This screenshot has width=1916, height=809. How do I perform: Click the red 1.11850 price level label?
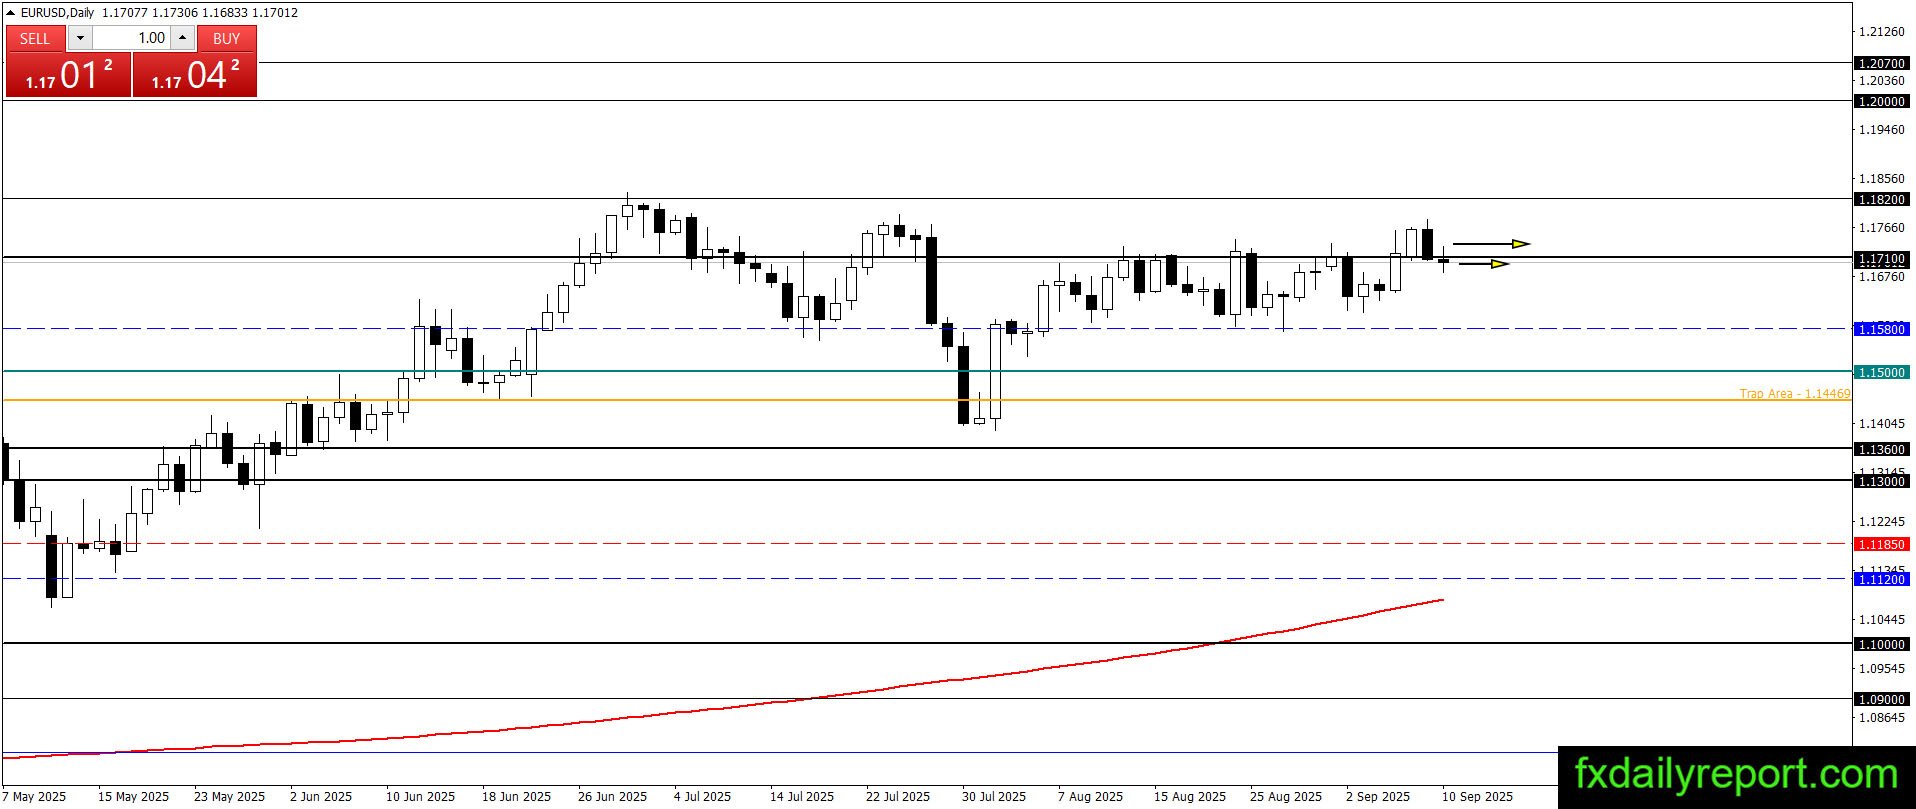(x=1881, y=544)
